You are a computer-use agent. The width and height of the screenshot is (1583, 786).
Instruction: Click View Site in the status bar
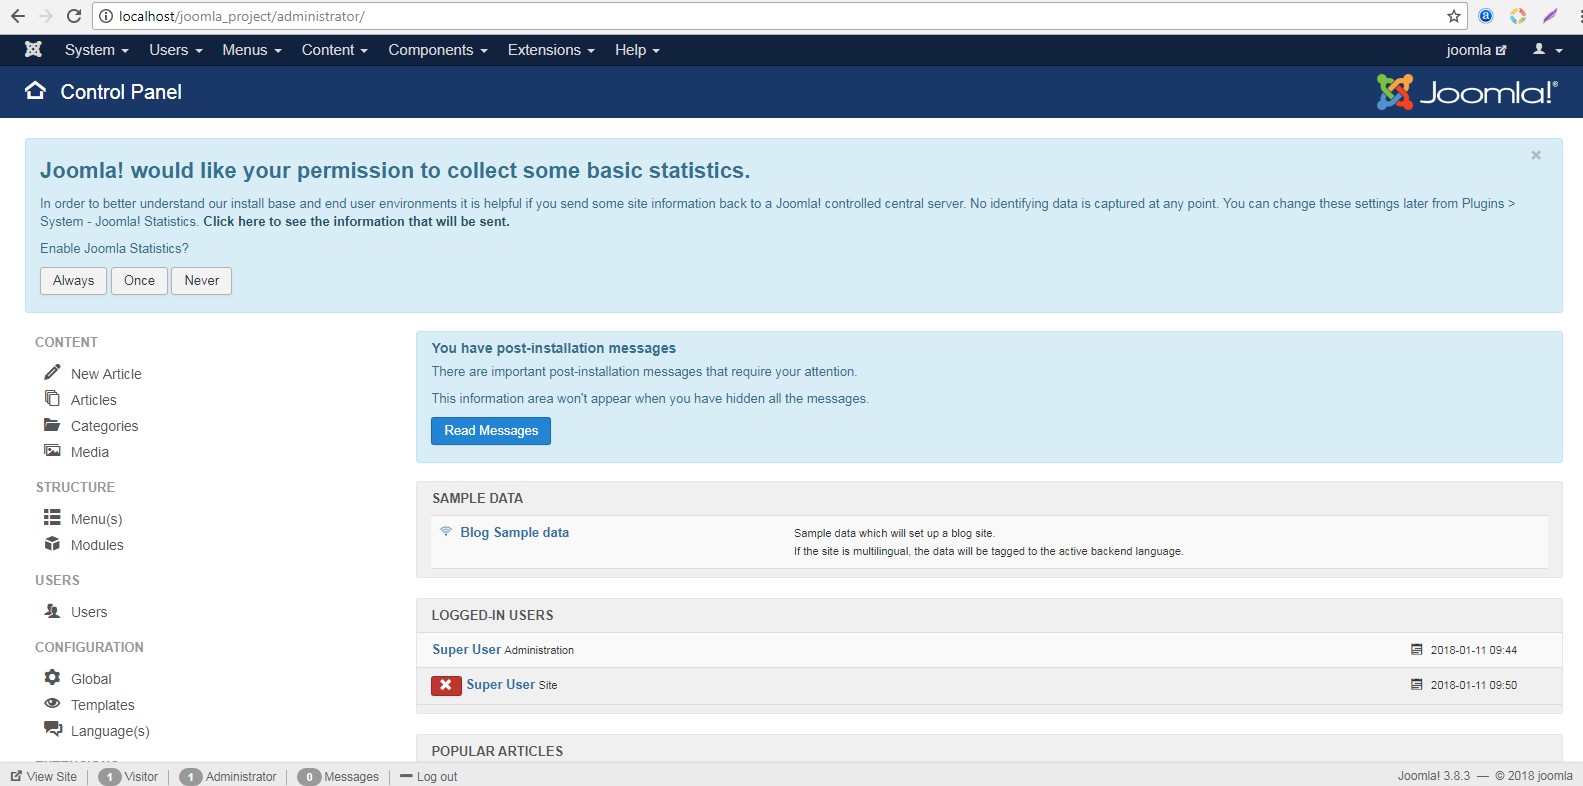[x=44, y=777]
